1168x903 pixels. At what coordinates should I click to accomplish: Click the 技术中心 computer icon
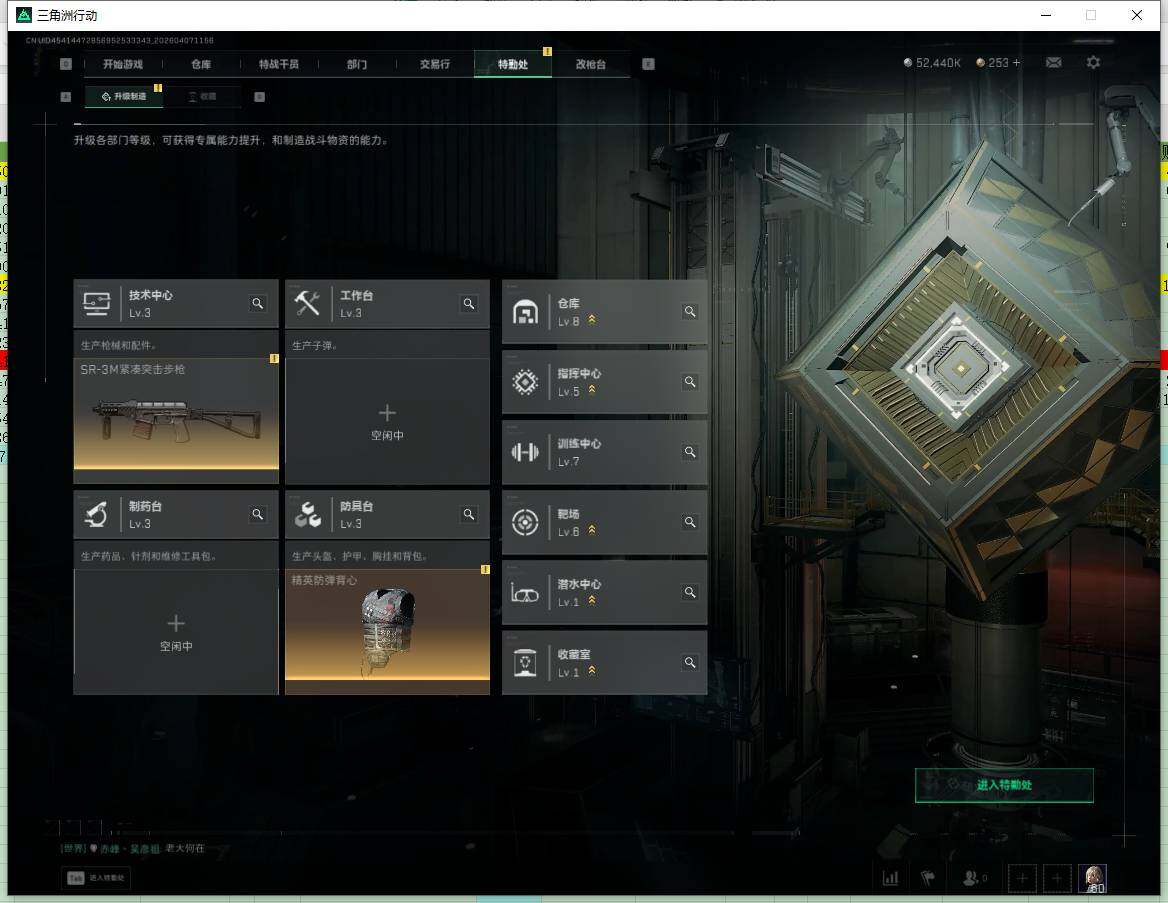tap(97, 303)
